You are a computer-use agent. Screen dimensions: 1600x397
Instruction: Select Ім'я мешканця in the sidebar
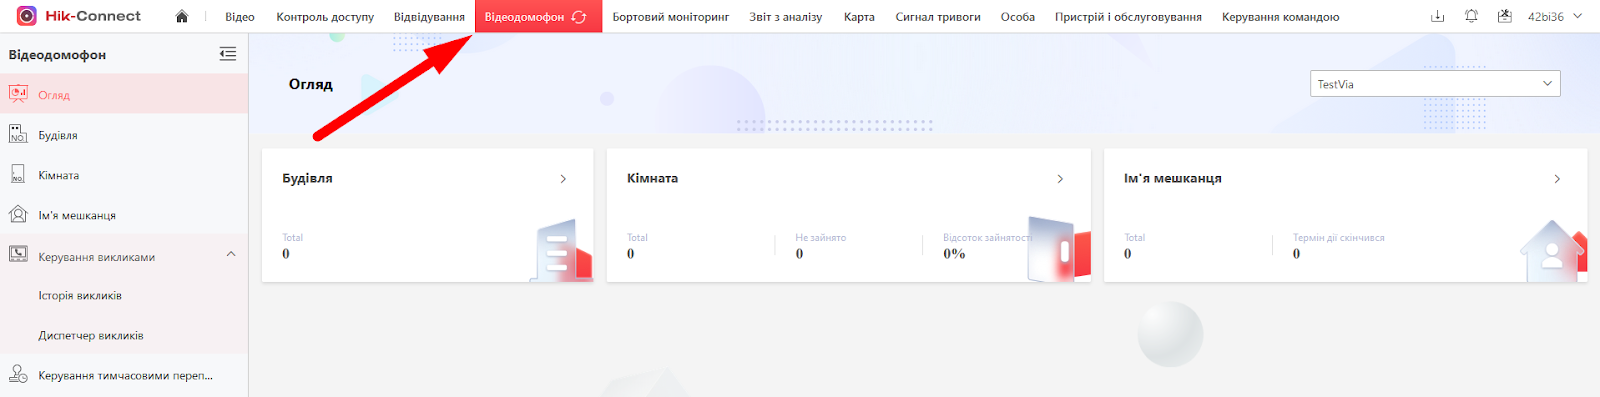pos(124,215)
